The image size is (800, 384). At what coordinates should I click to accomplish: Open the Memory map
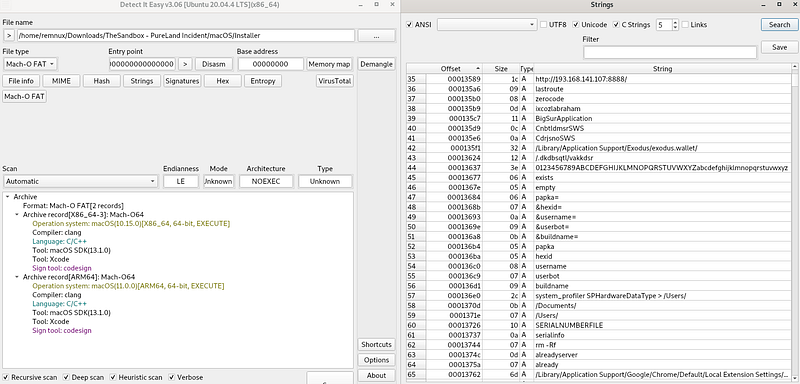point(329,64)
